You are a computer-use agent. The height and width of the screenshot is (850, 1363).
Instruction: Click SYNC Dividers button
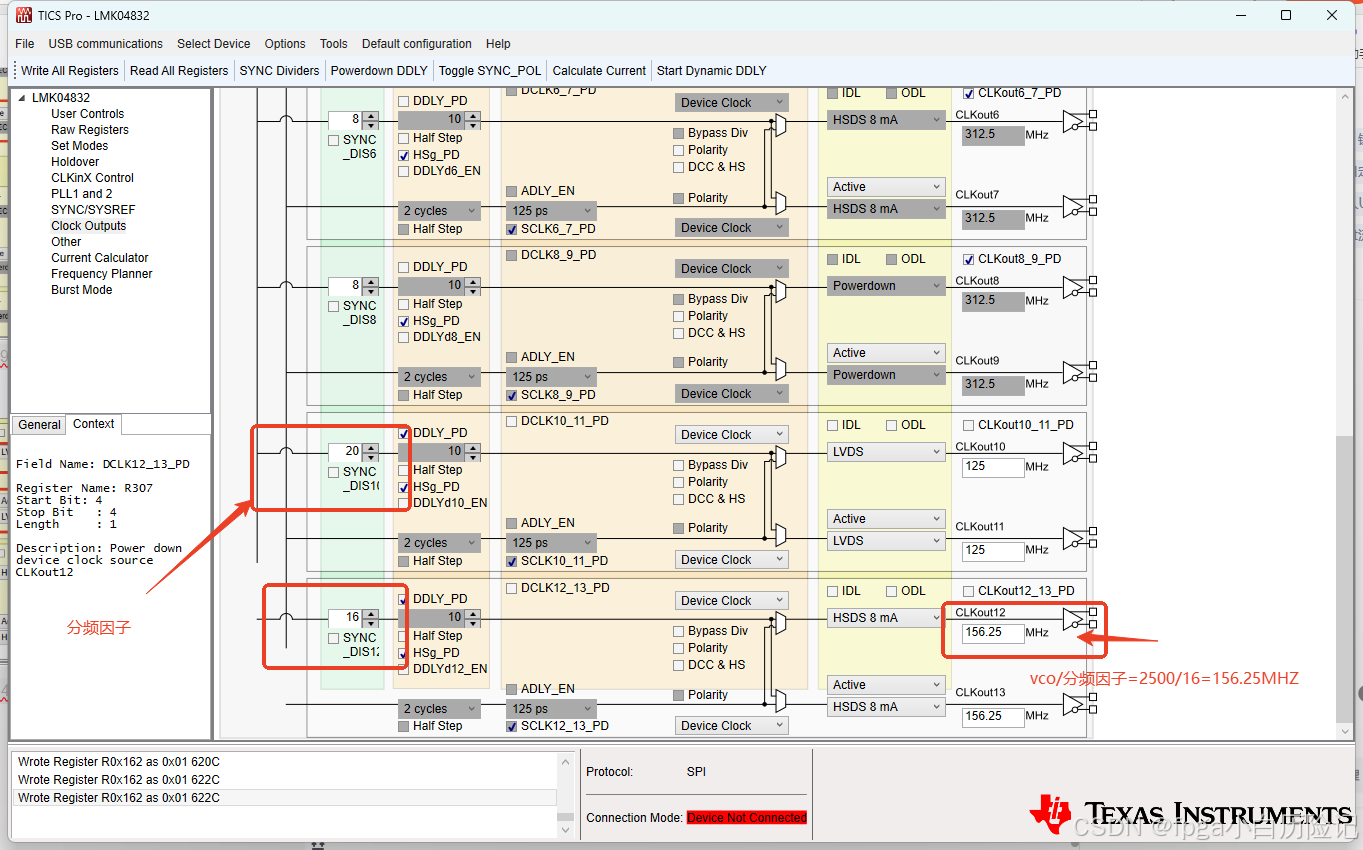[279, 71]
